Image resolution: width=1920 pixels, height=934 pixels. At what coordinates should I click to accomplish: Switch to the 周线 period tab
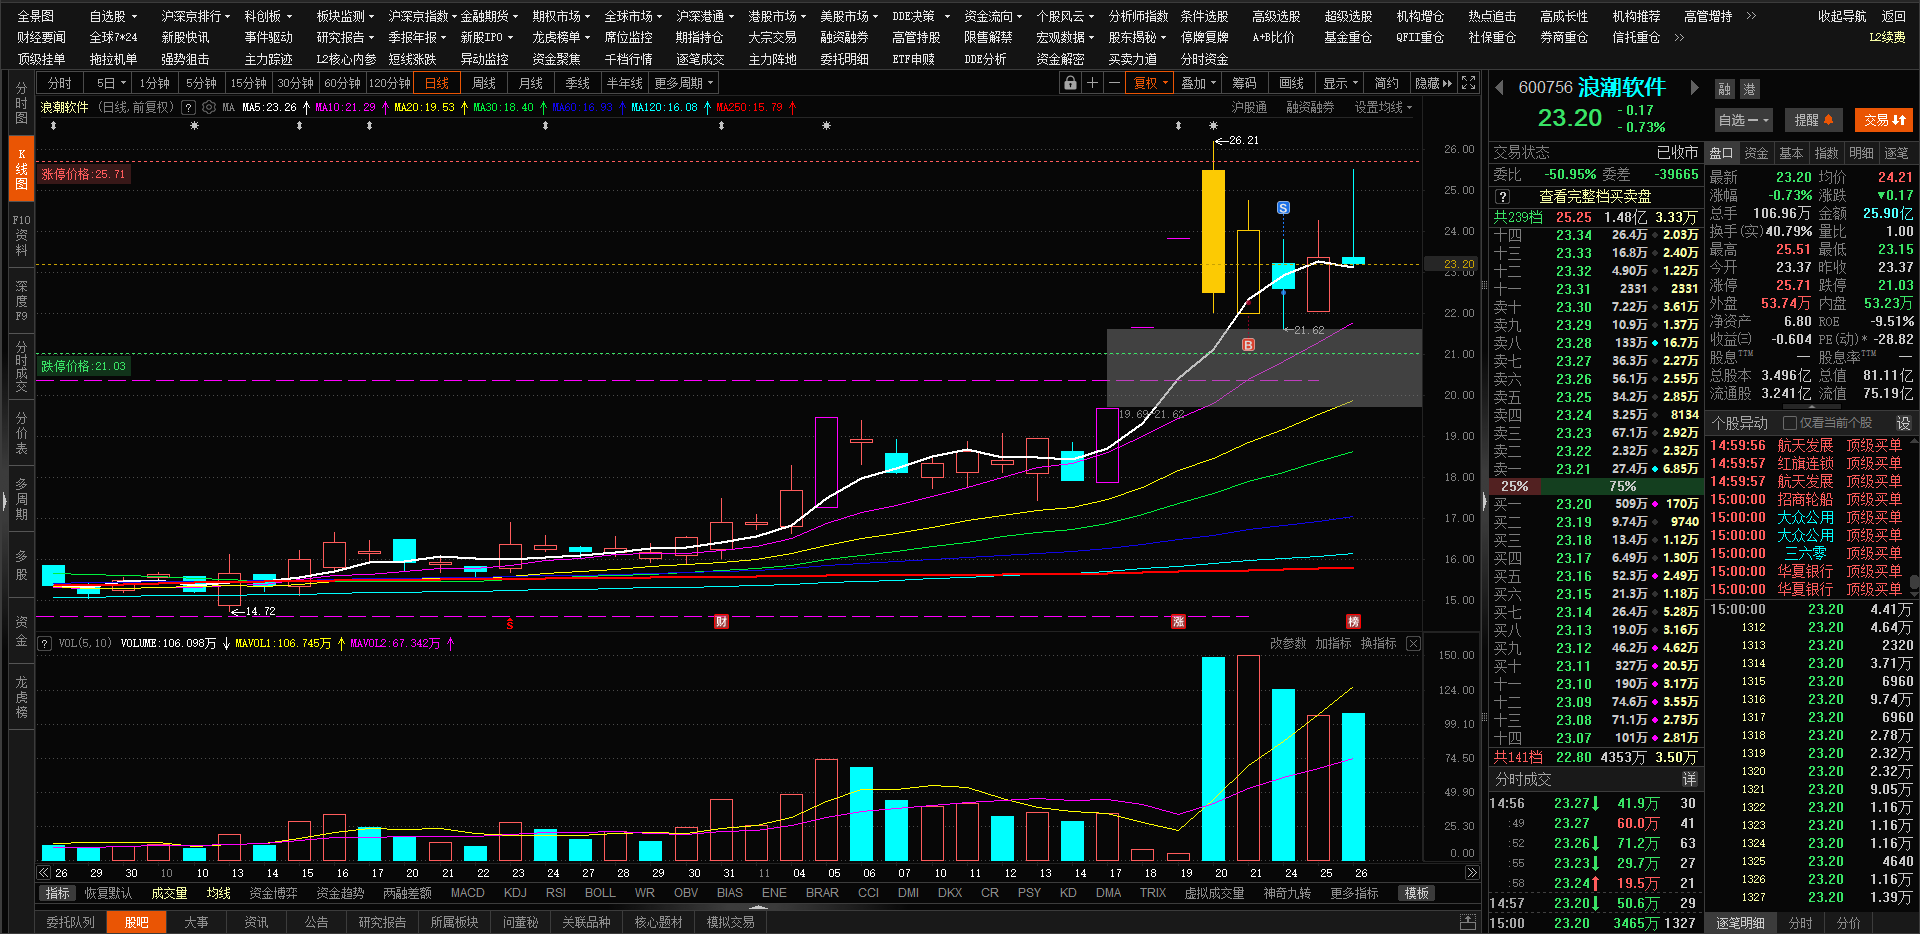click(x=484, y=83)
